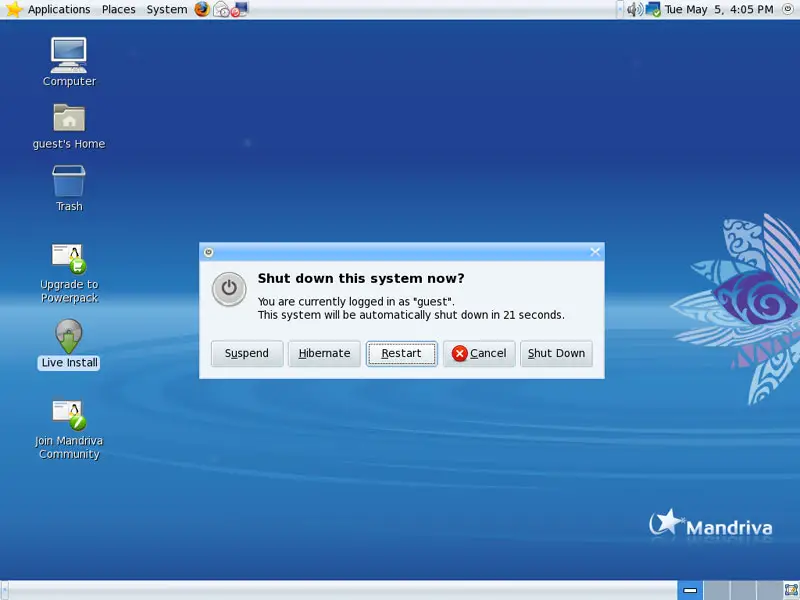
Task: Click the bottom-right panel applet icon
Action: pyautogui.click(x=791, y=590)
